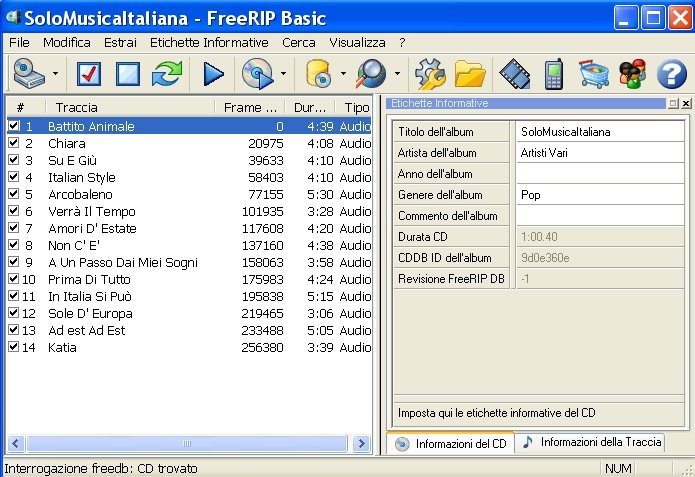Click the CD drive selection icon
The image size is (695, 477).
point(29,73)
